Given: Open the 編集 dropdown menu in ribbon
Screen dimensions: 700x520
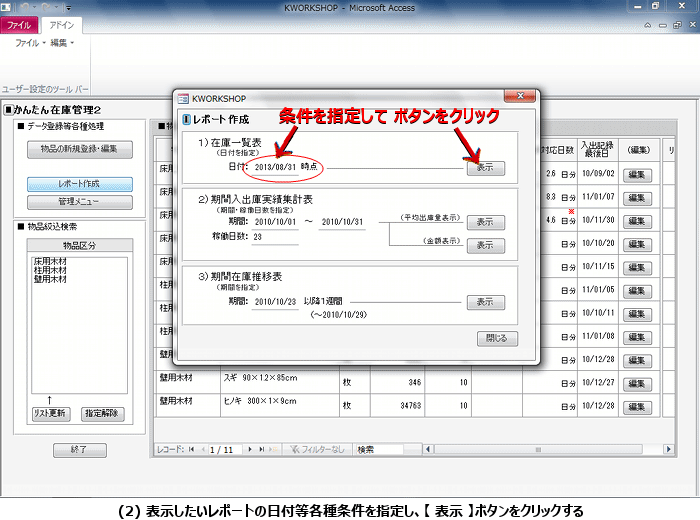Looking at the screenshot, I should (x=62, y=43).
